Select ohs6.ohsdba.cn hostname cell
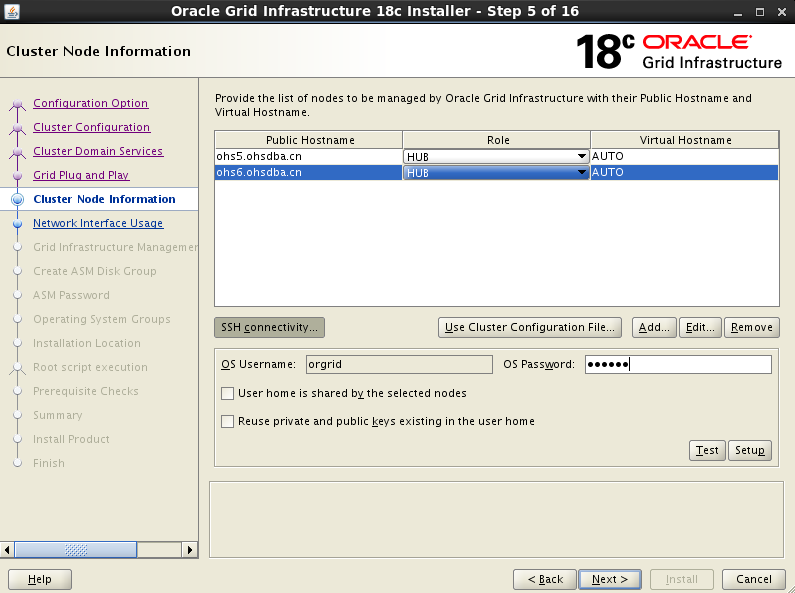Viewport: 795px width, 593px height. [x=309, y=172]
